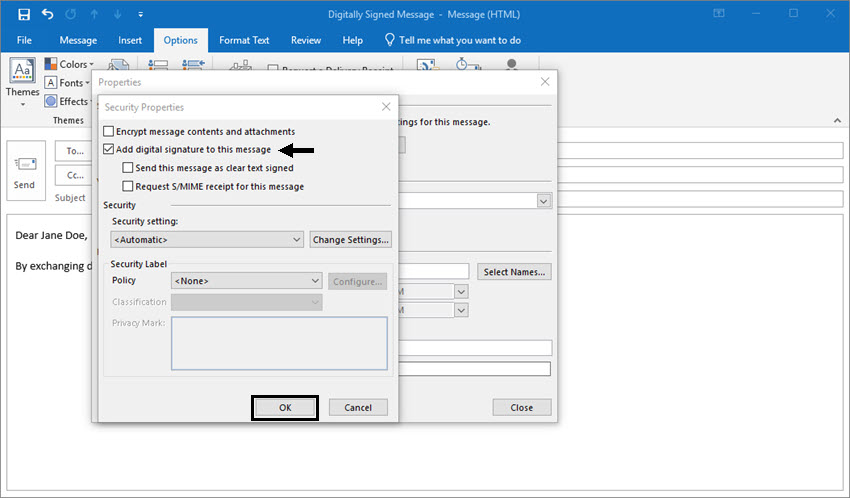The width and height of the screenshot is (850, 498).
Task: Check Send this message as clear text signed
Action: coord(128,167)
